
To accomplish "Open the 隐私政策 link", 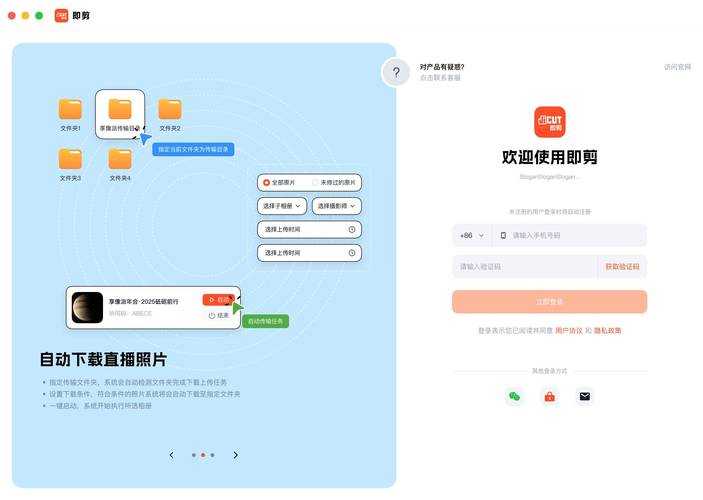I will click(608, 330).
